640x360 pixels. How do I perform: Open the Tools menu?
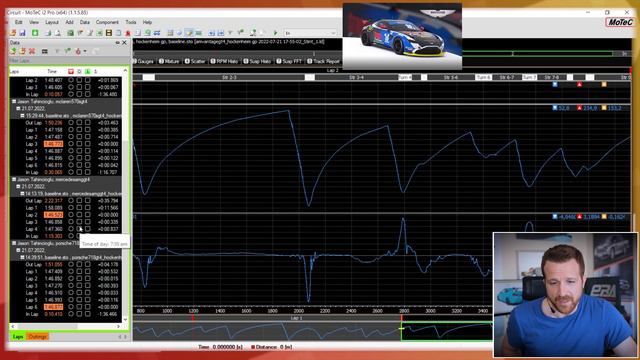pyautogui.click(x=131, y=22)
